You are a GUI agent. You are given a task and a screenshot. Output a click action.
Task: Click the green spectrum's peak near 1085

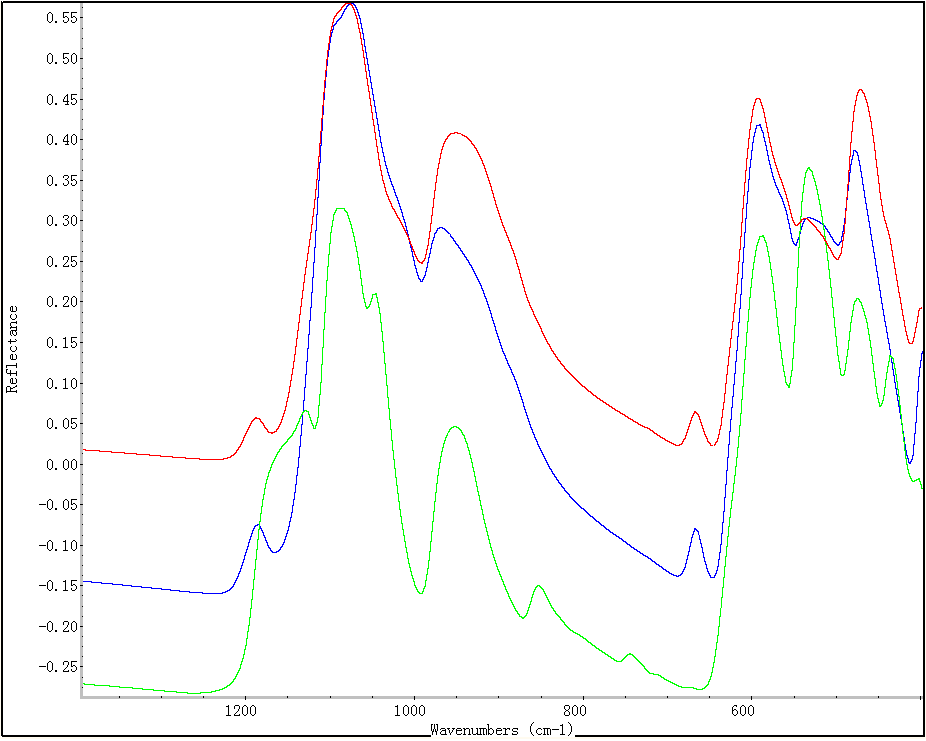pyautogui.click(x=340, y=208)
